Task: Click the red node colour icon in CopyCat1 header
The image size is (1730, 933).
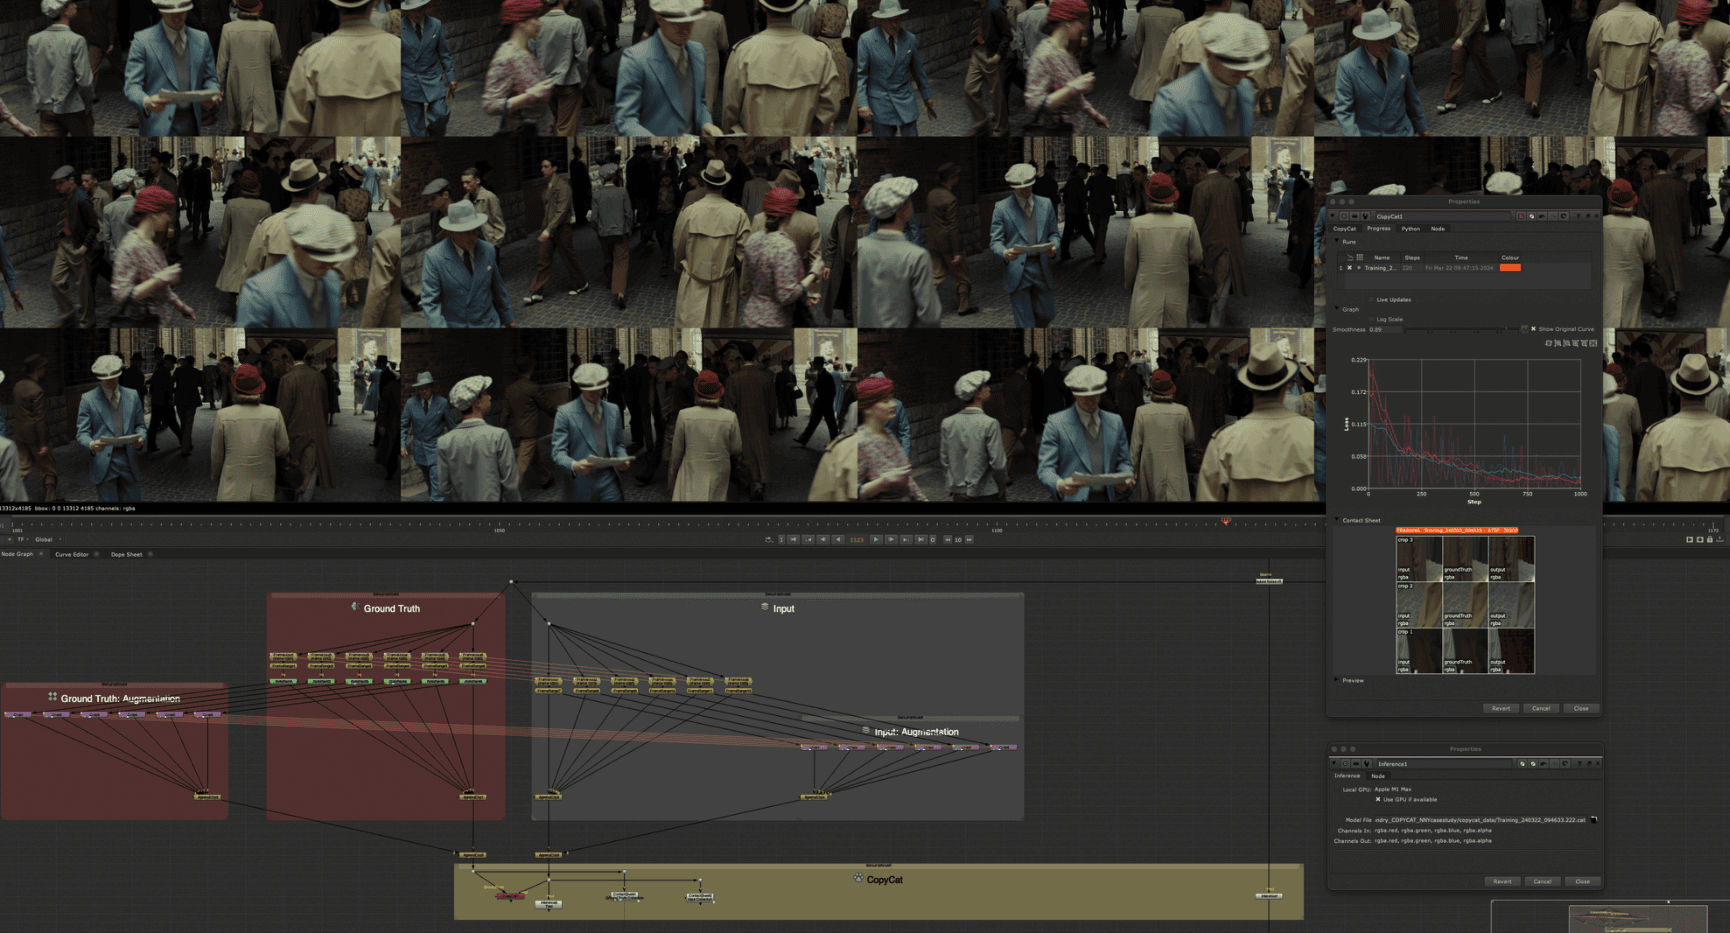Action: (x=1521, y=216)
